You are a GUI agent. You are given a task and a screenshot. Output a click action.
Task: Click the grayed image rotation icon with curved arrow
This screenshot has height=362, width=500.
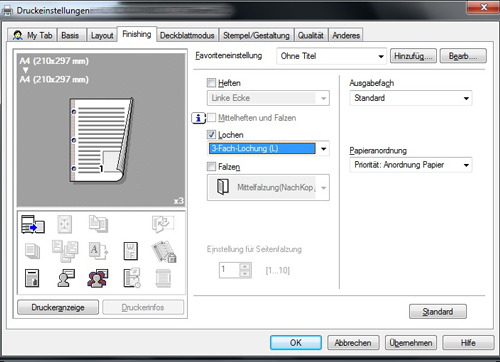(x=163, y=224)
